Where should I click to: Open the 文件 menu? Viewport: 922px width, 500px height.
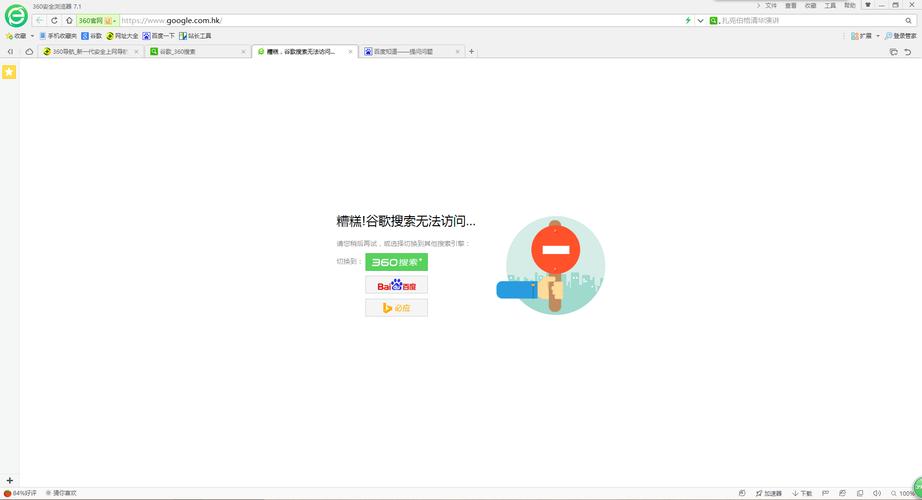(771, 5)
